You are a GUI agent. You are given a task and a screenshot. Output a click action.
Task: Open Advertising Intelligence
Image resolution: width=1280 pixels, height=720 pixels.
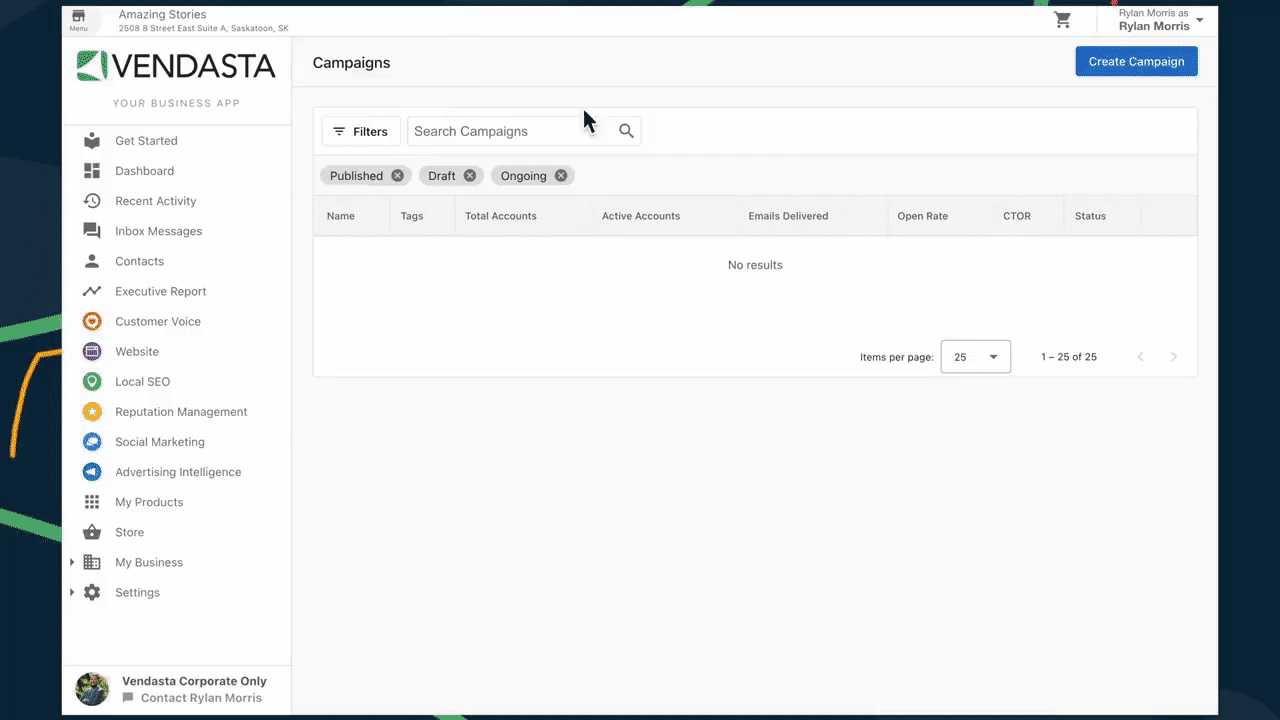click(178, 471)
